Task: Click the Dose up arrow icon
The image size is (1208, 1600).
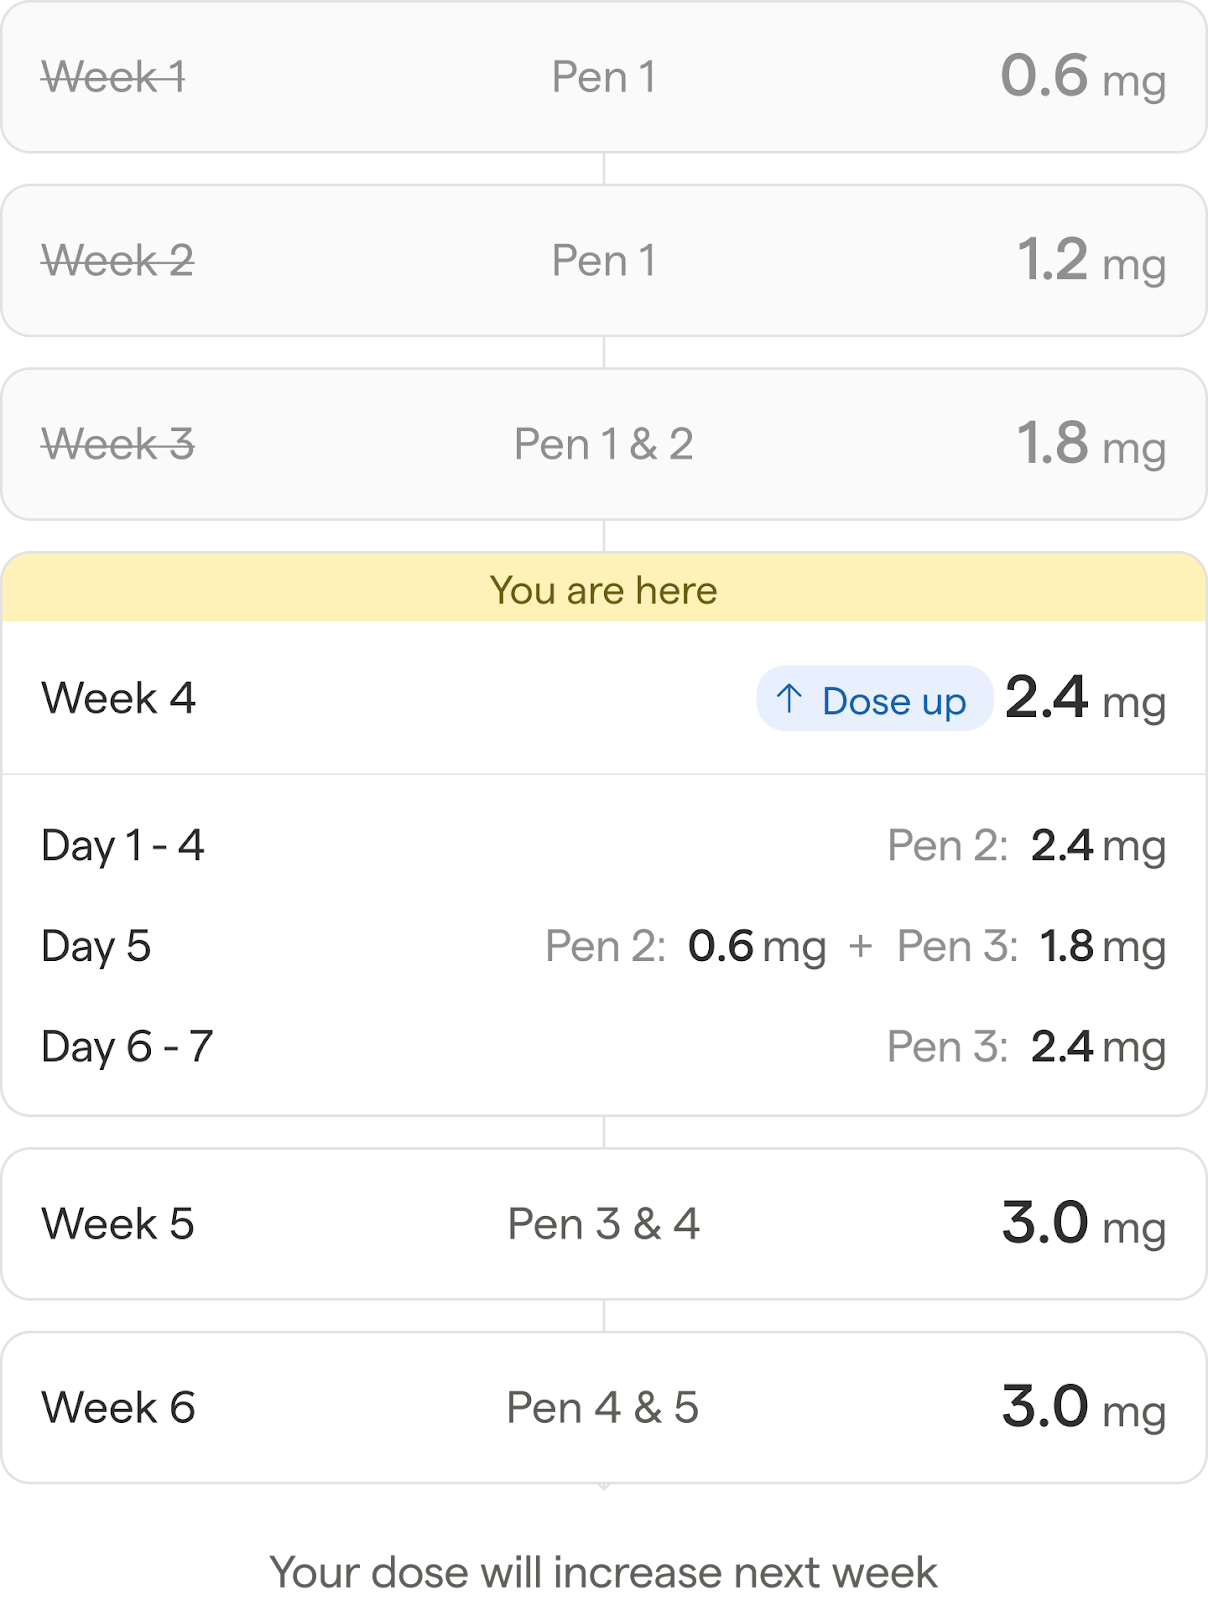Action: tap(789, 699)
